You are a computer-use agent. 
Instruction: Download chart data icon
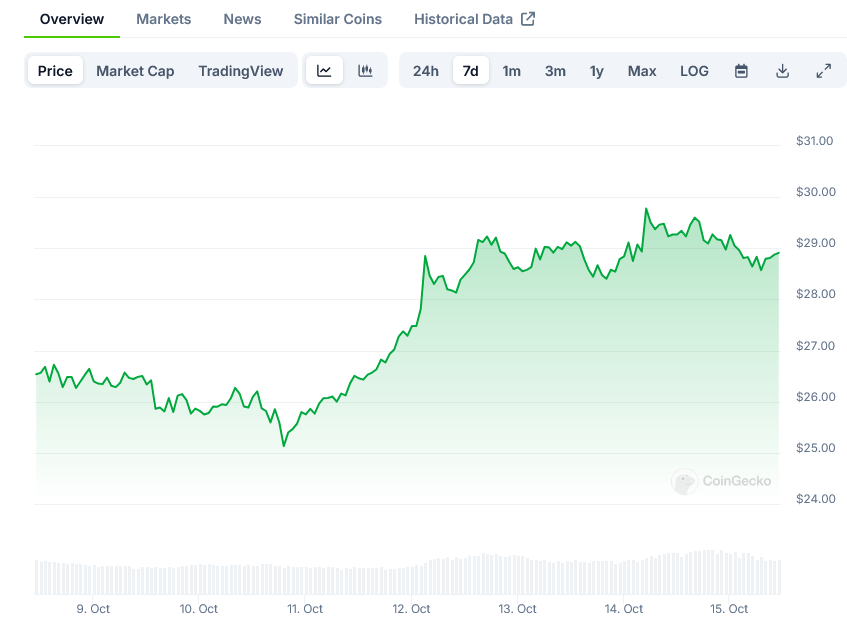(782, 71)
